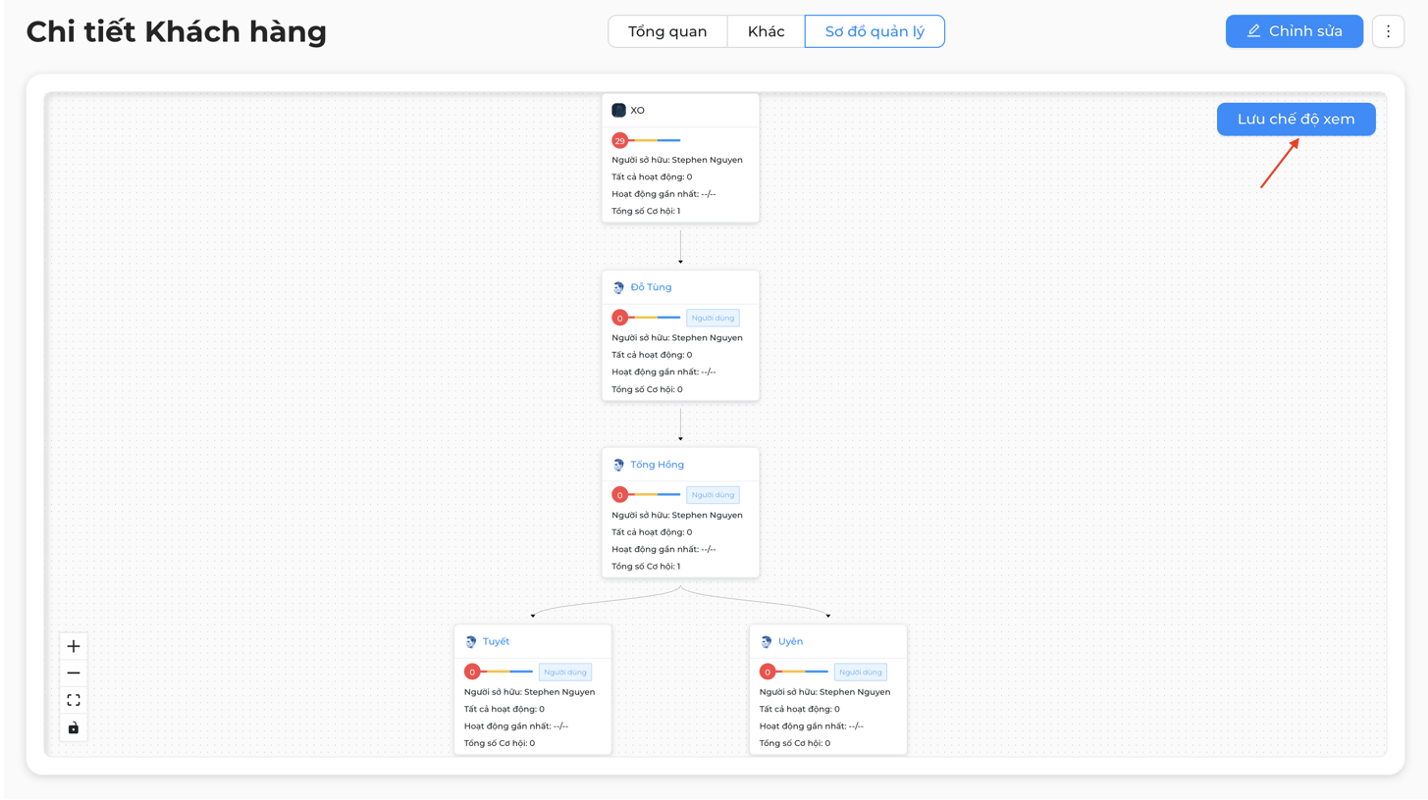Fit the diagram to view icon

coord(73,700)
